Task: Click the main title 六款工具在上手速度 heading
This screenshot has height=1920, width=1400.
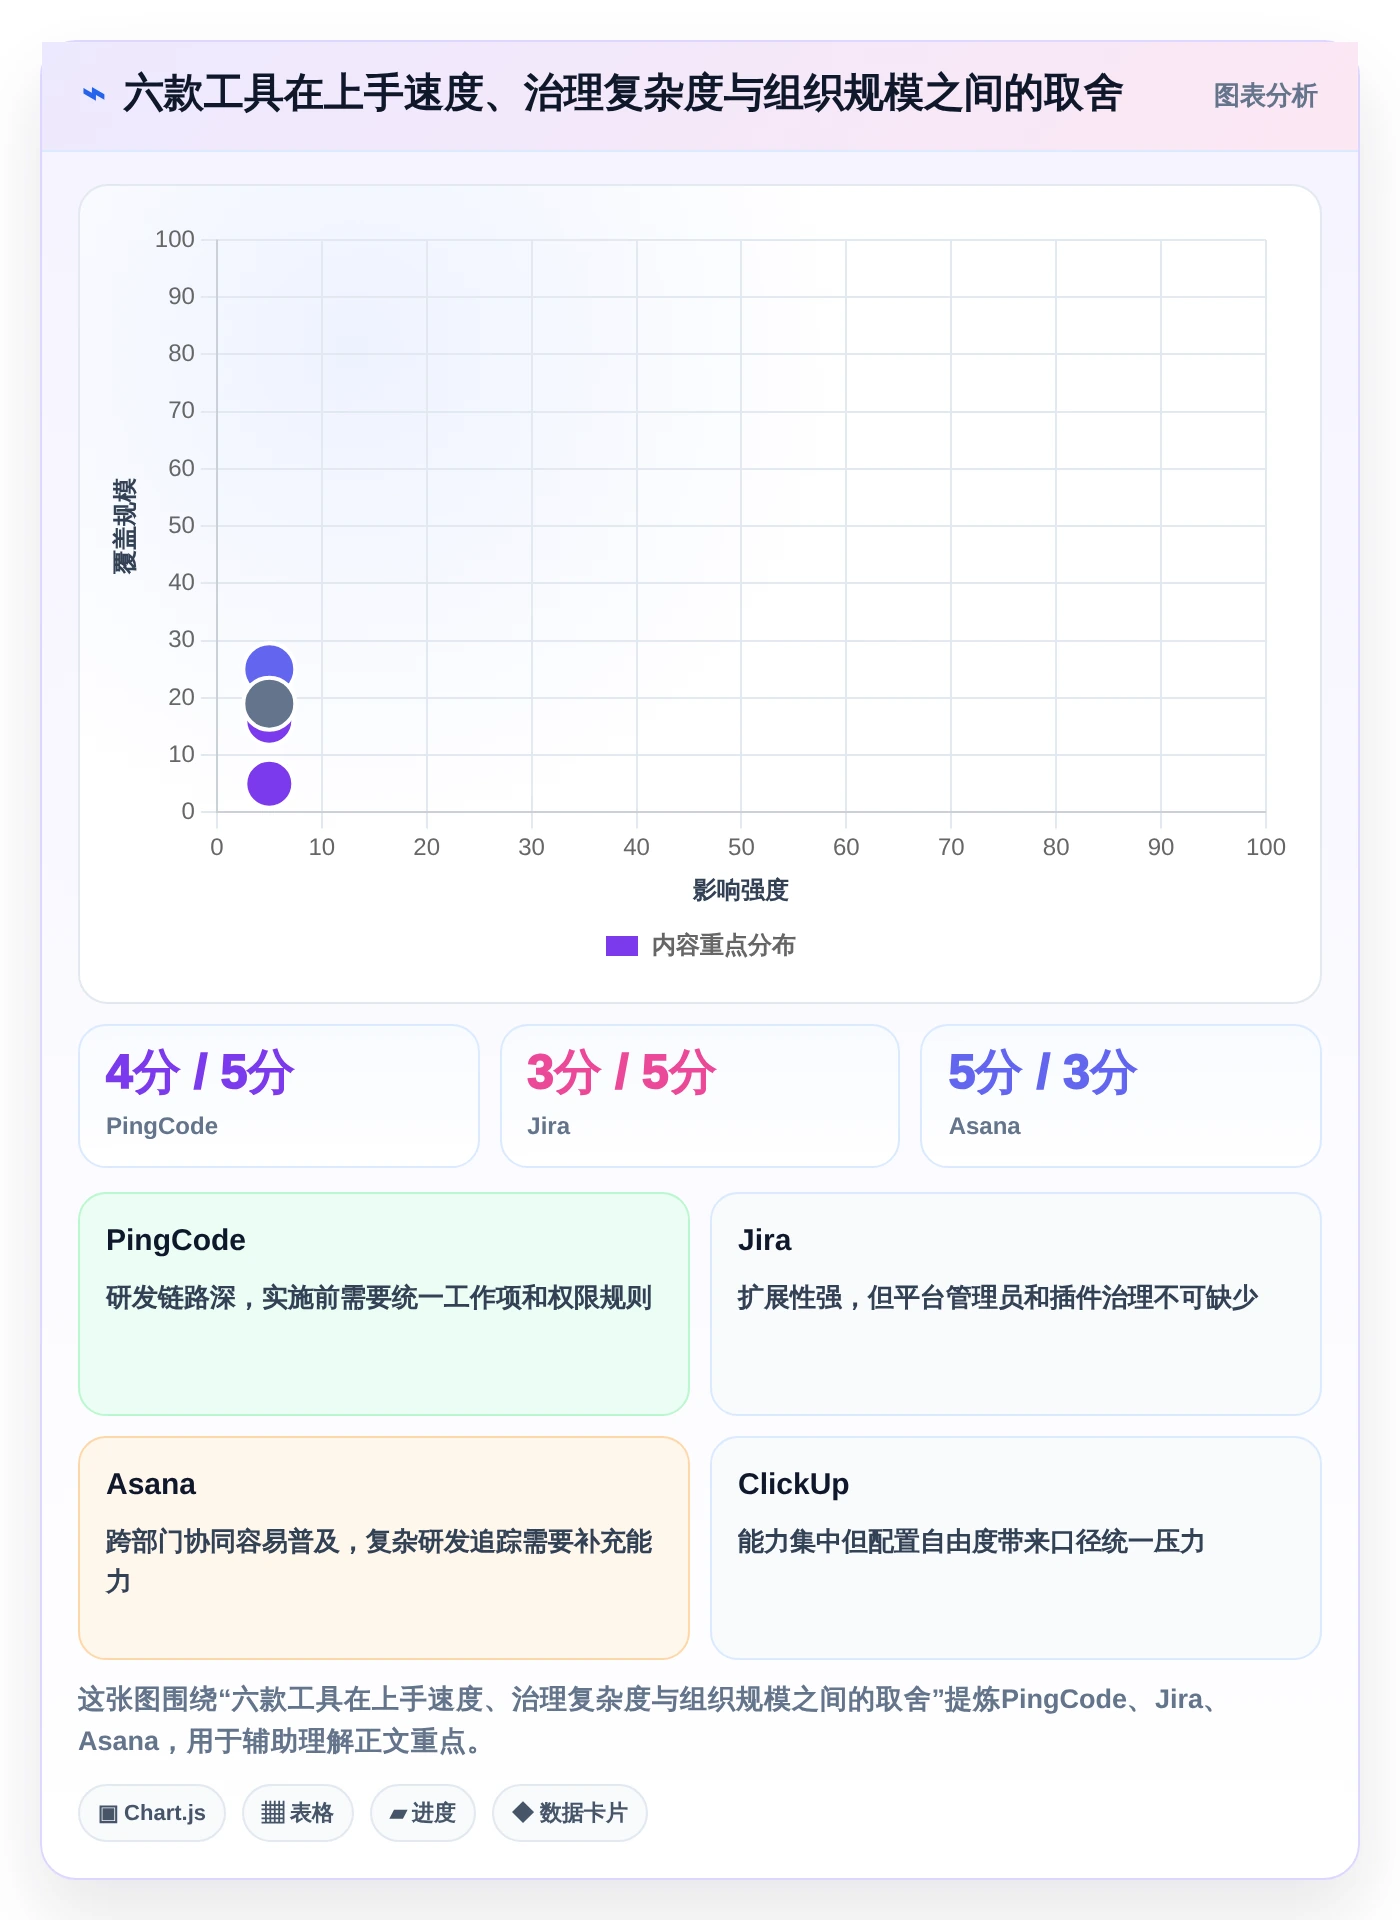Action: (x=623, y=94)
